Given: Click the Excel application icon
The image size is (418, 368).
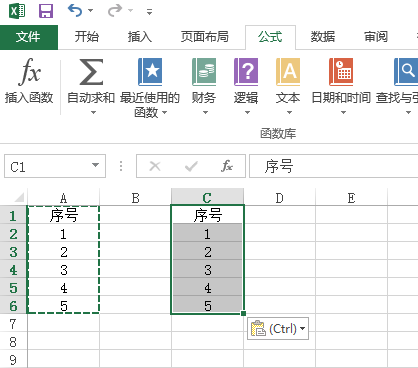Looking at the screenshot, I should [17, 11].
